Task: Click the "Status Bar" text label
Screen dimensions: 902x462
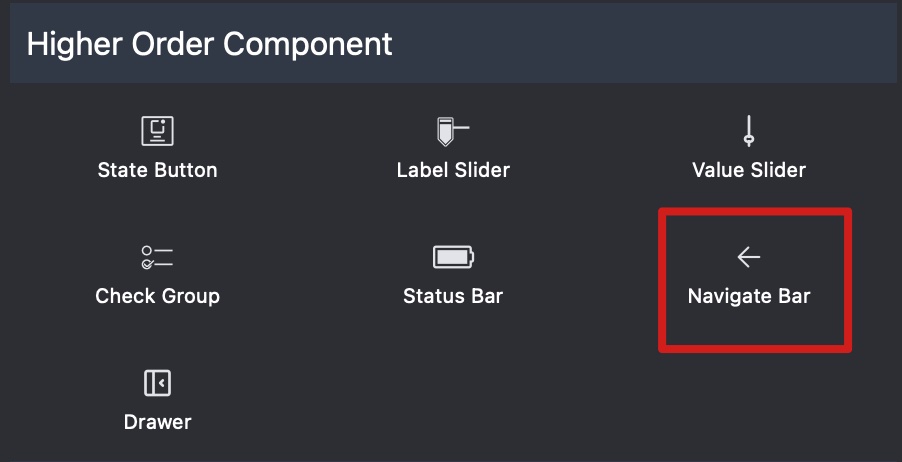Action: coord(453,296)
